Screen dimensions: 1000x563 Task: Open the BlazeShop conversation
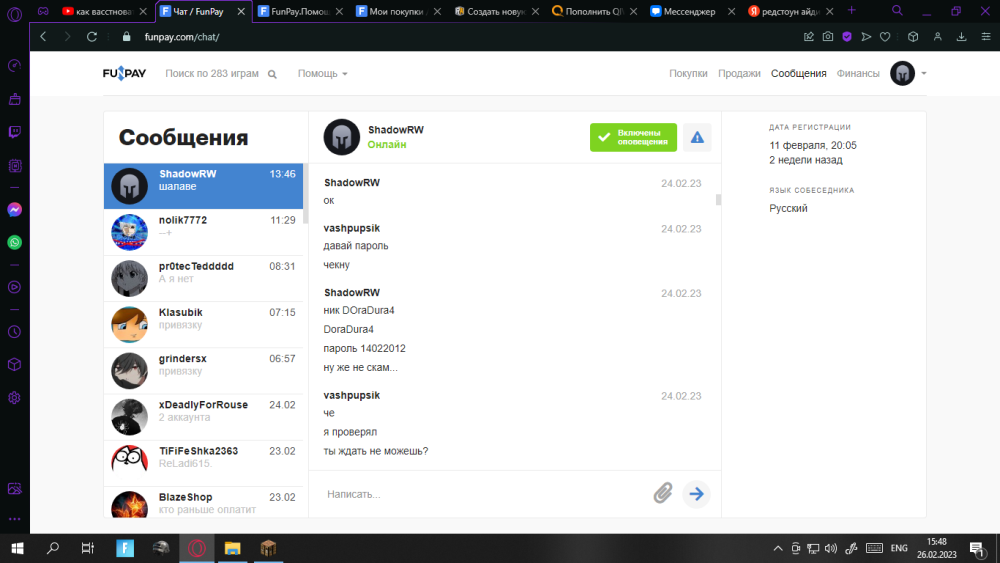coord(203,502)
